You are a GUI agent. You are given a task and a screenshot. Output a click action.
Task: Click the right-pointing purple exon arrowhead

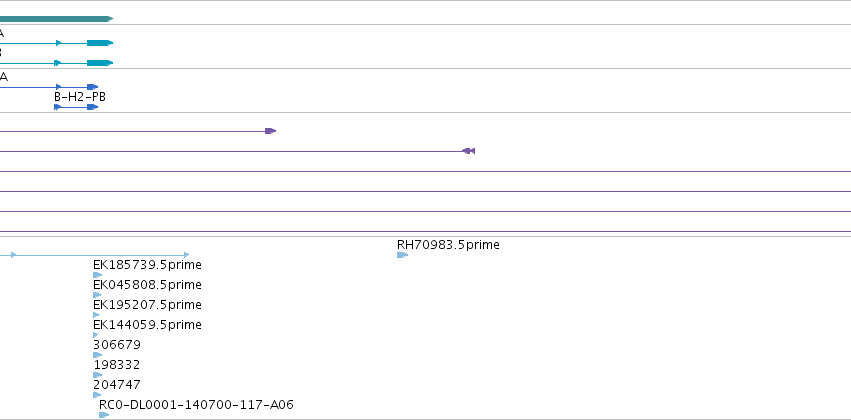(271, 131)
